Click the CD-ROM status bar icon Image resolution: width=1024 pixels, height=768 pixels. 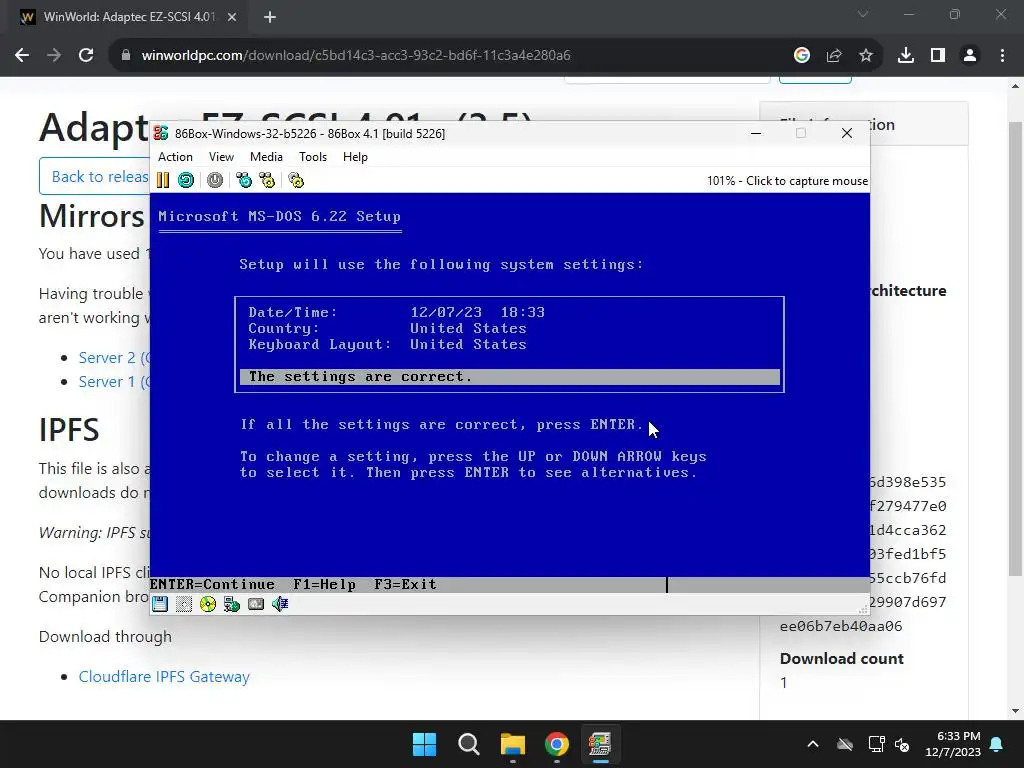click(208, 604)
